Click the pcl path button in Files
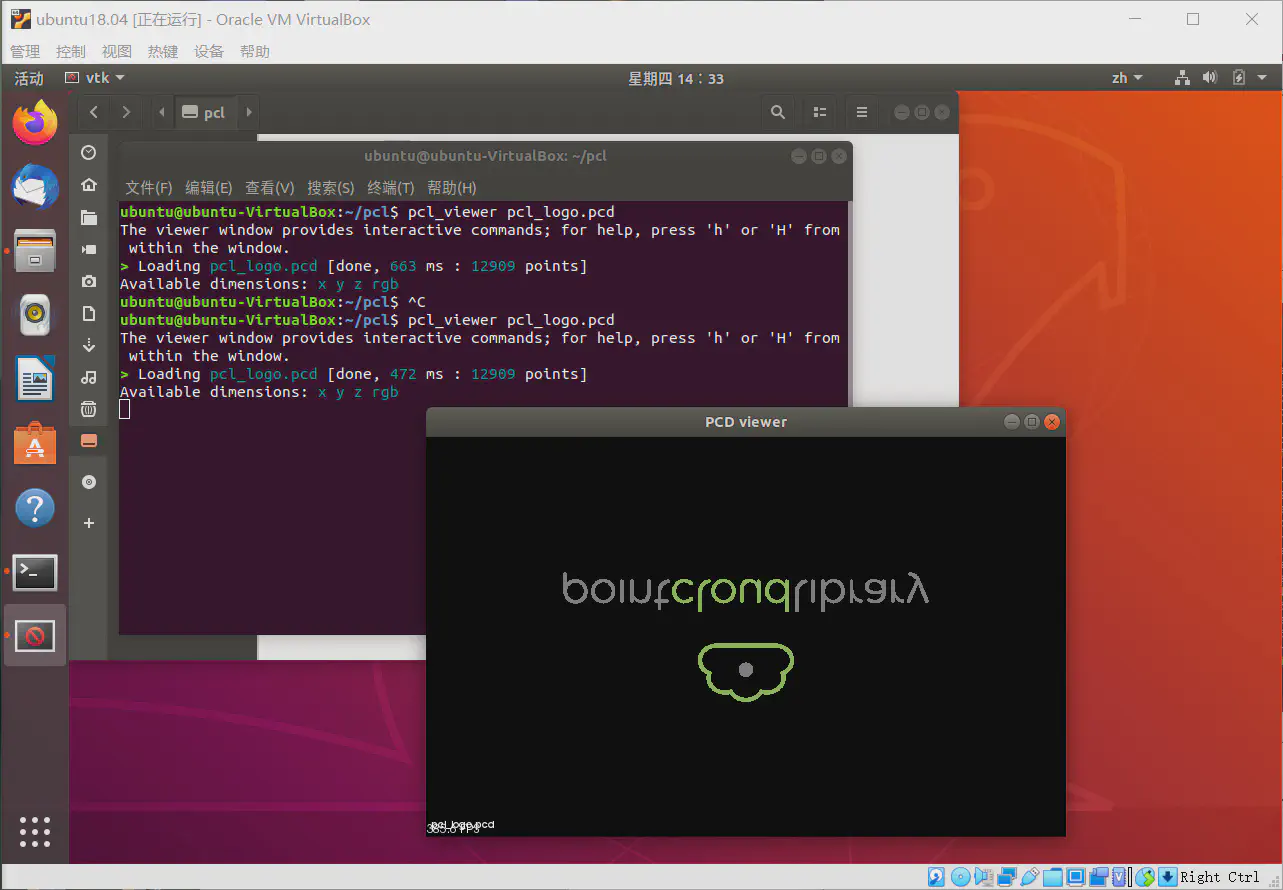The image size is (1283, 890). (x=204, y=113)
